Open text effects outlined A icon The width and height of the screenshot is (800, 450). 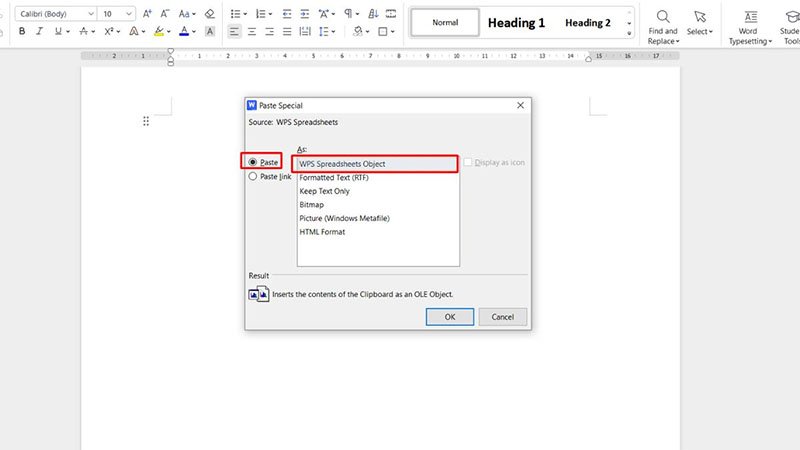pos(134,32)
